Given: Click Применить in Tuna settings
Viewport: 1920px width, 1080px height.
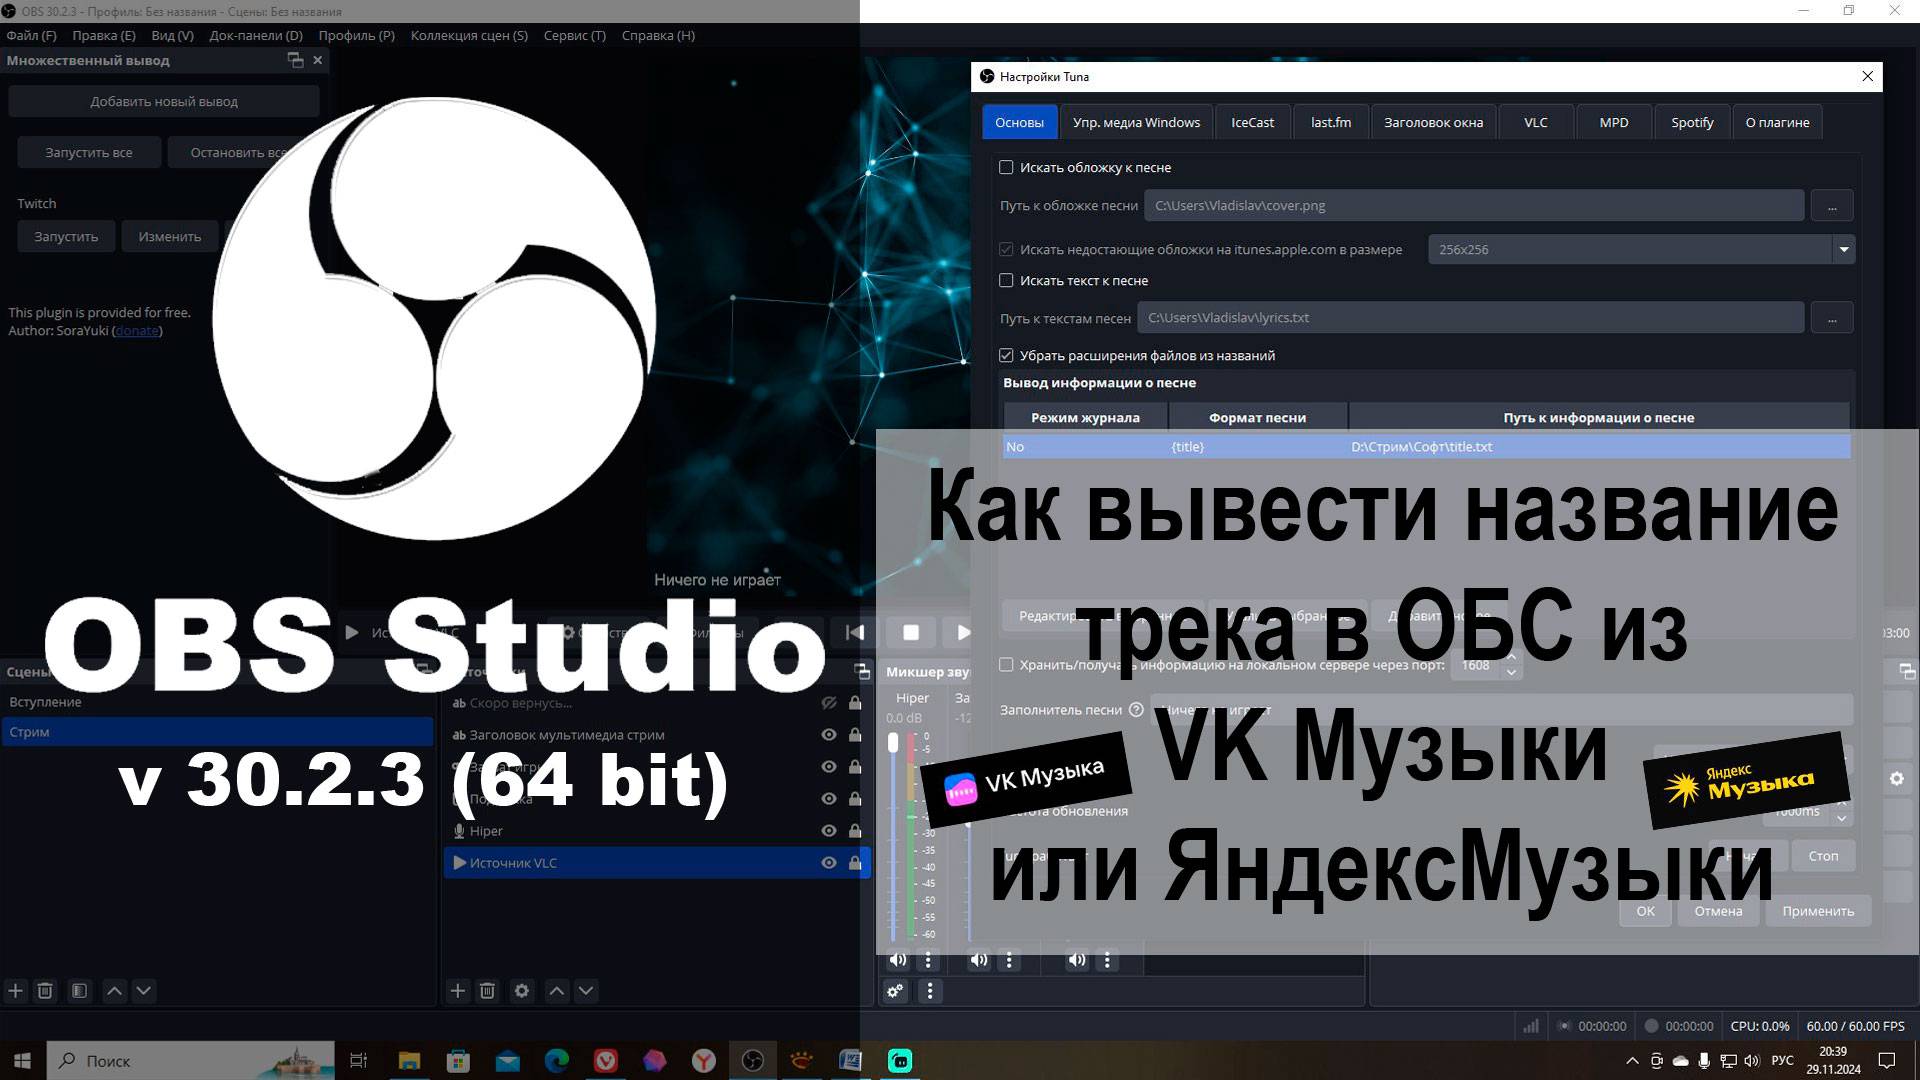Looking at the screenshot, I should [1818, 911].
